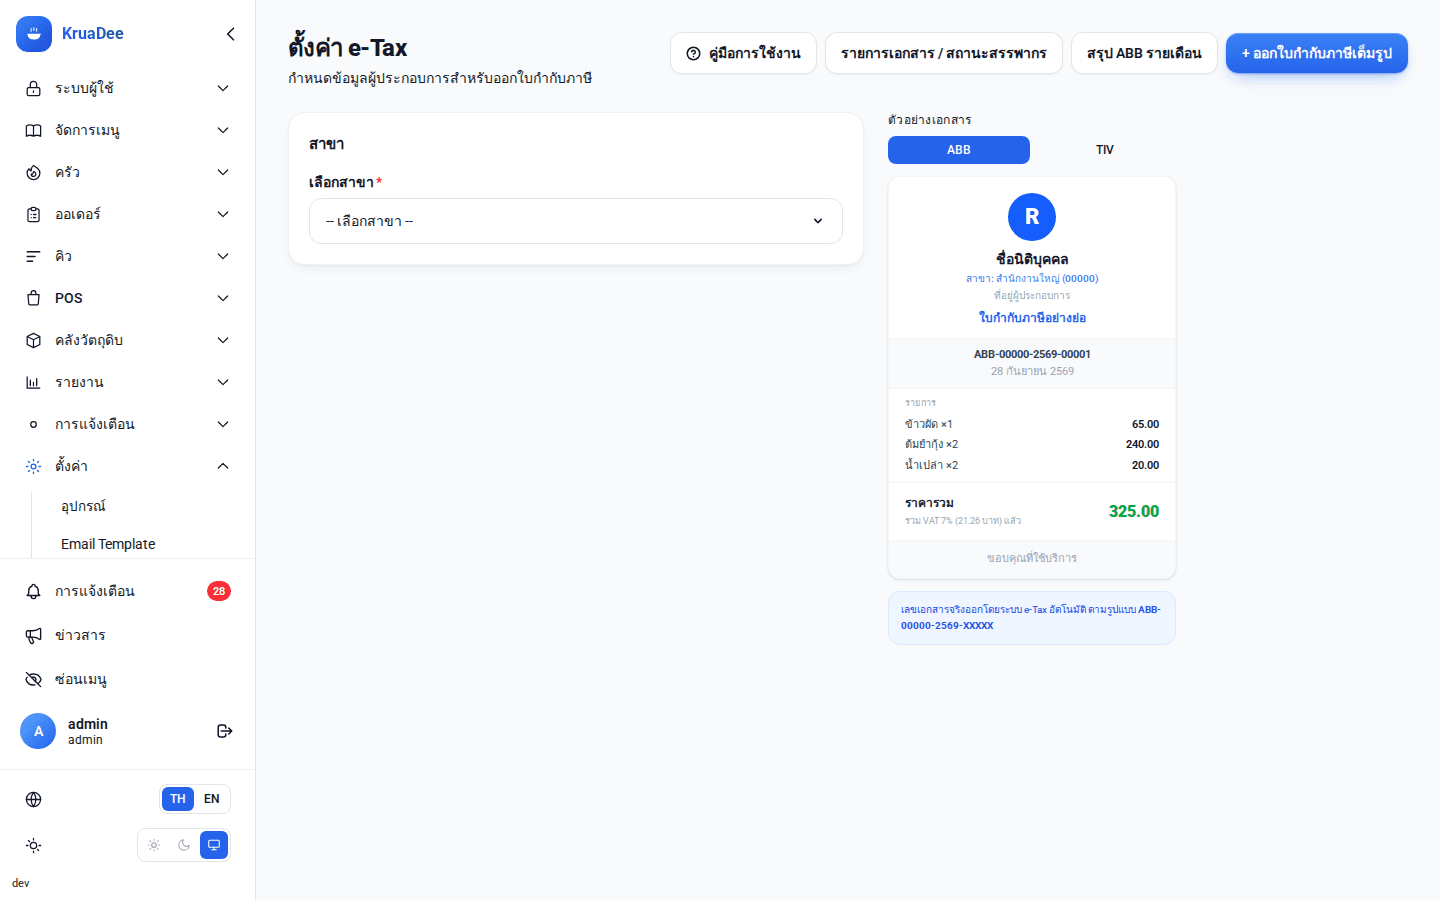1440x900 pixels.
Task: Open รายการเอกสาร / สถานะสรรพากร
Action: coord(944,53)
